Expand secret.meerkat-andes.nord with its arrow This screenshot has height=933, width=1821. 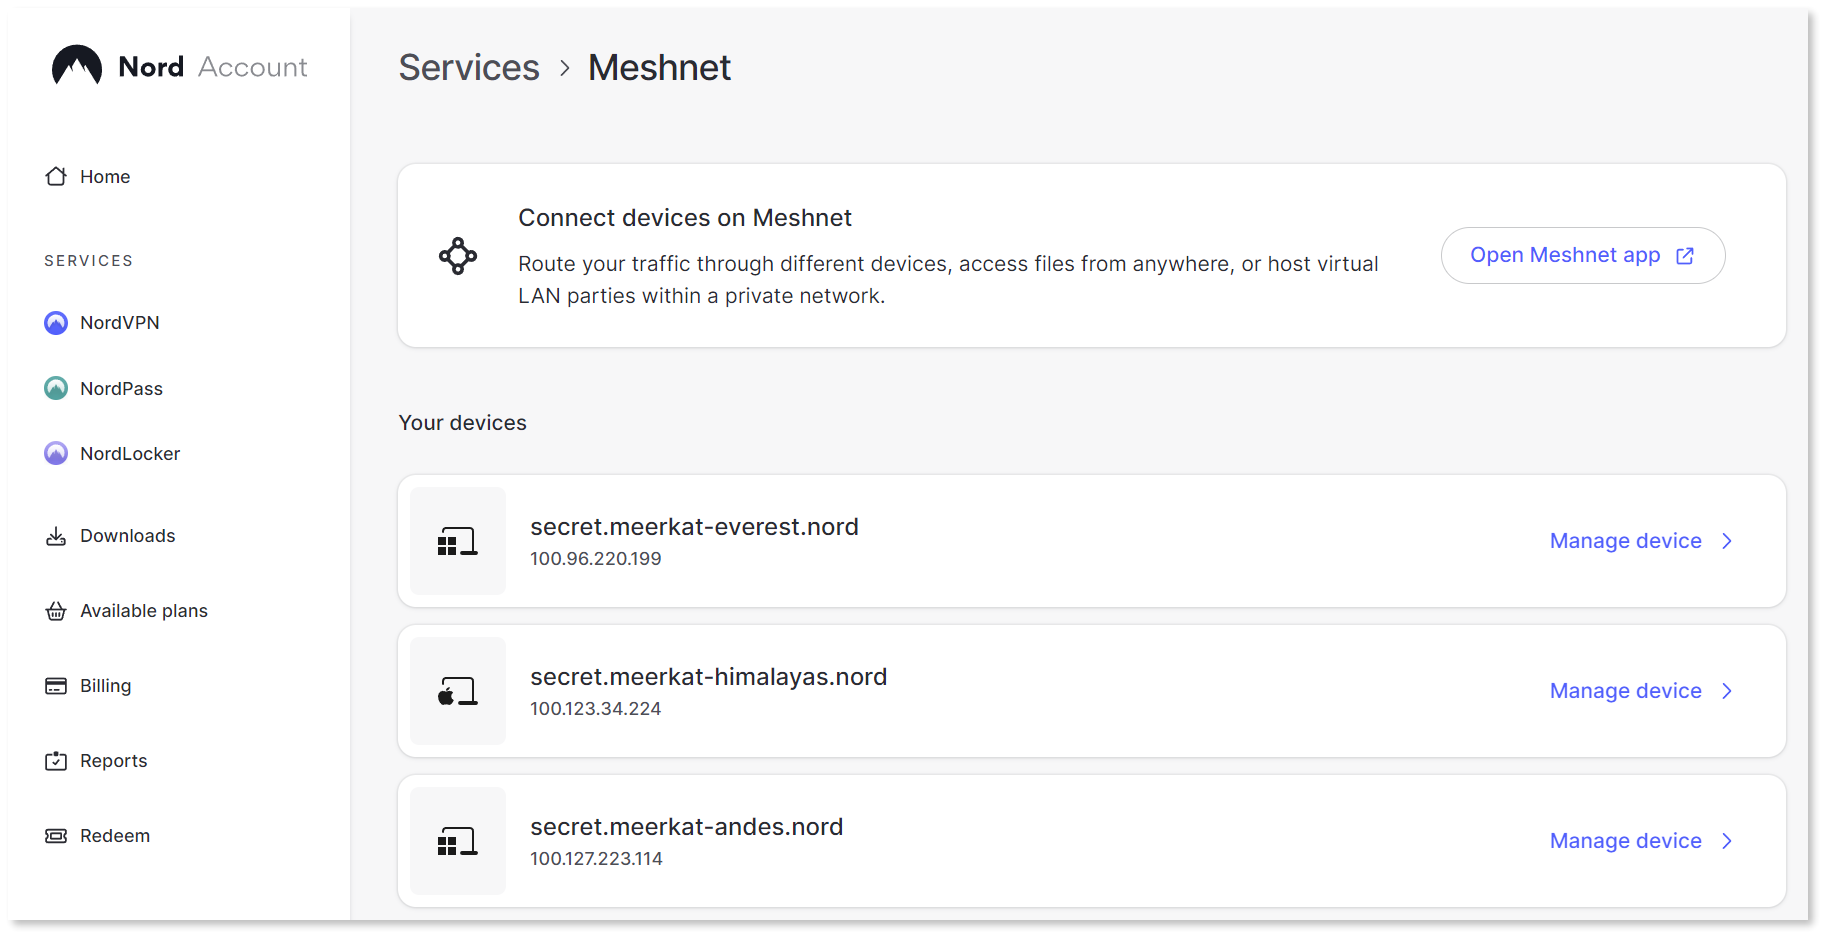click(x=1727, y=841)
